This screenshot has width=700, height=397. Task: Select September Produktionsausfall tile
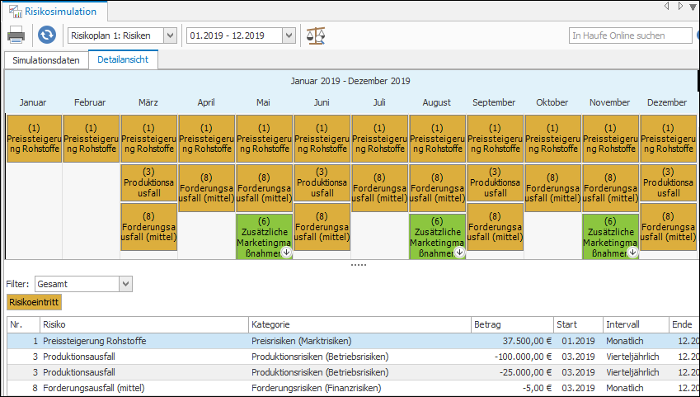(495, 182)
